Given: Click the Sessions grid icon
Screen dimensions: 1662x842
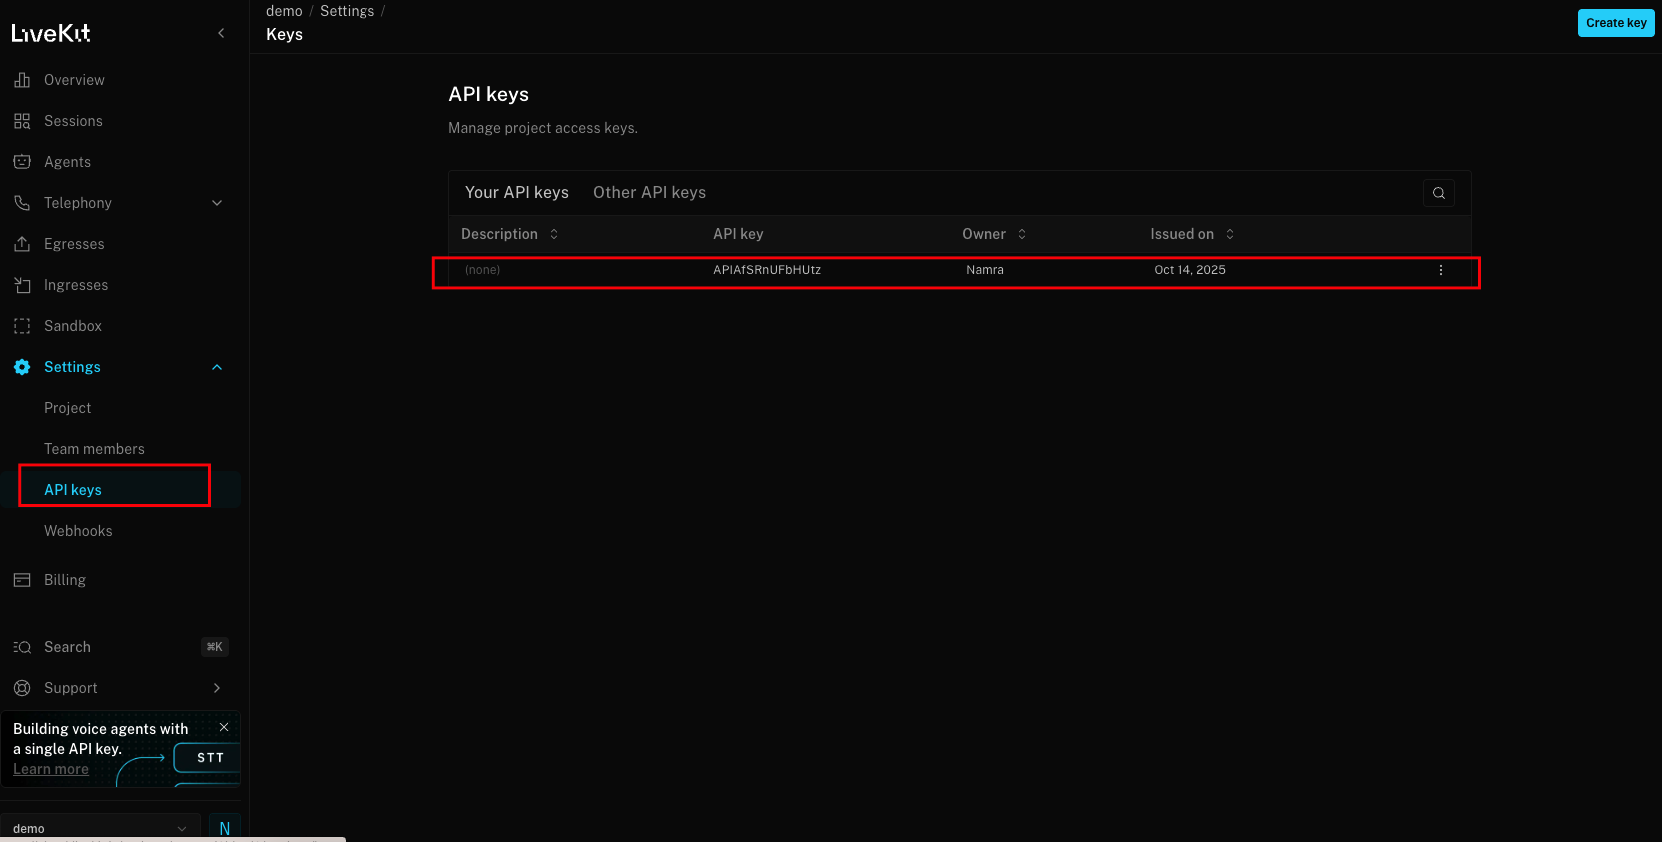Looking at the screenshot, I should (x=22, y=121).
